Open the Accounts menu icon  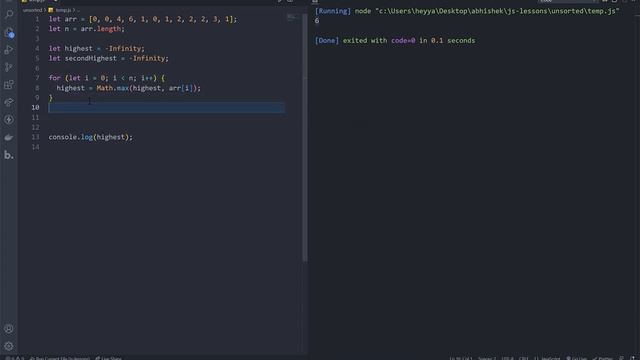pos(9,329)
